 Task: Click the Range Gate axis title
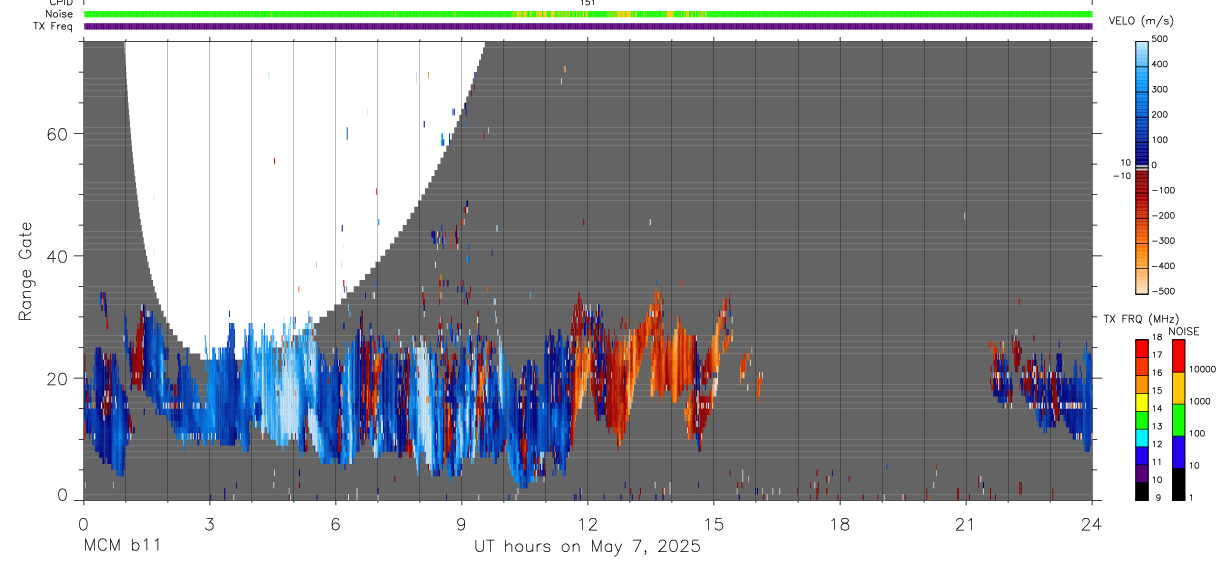(26, 272)
